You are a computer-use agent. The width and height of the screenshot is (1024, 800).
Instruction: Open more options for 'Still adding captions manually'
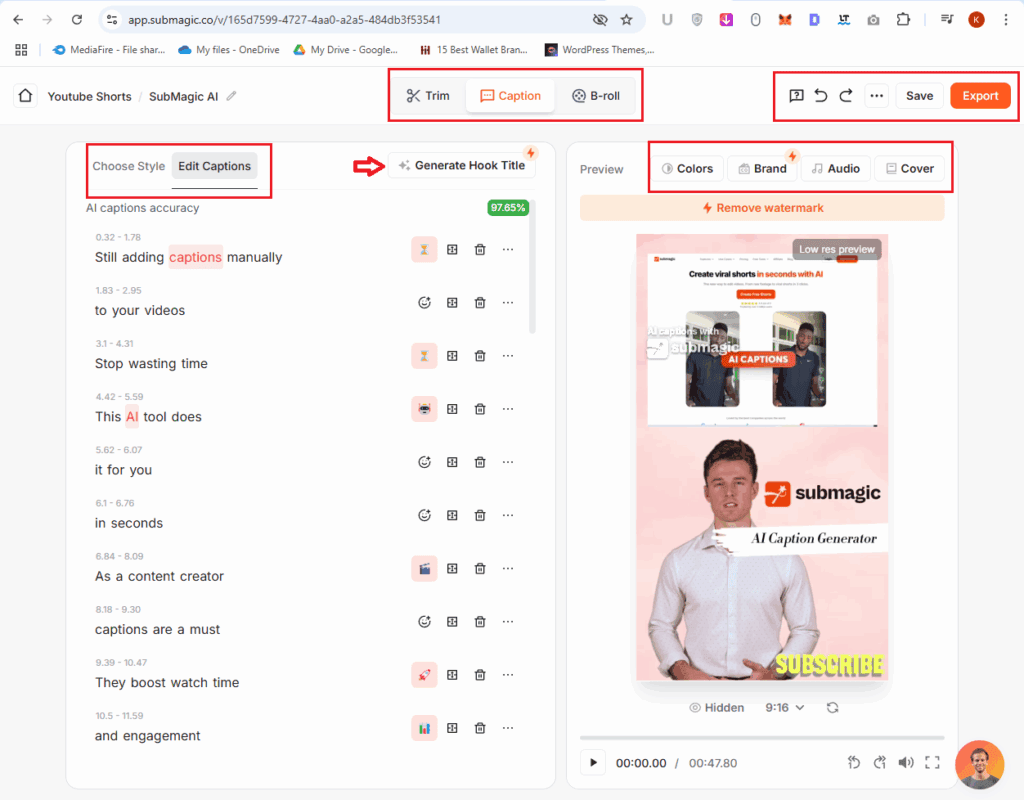point(508,249)
